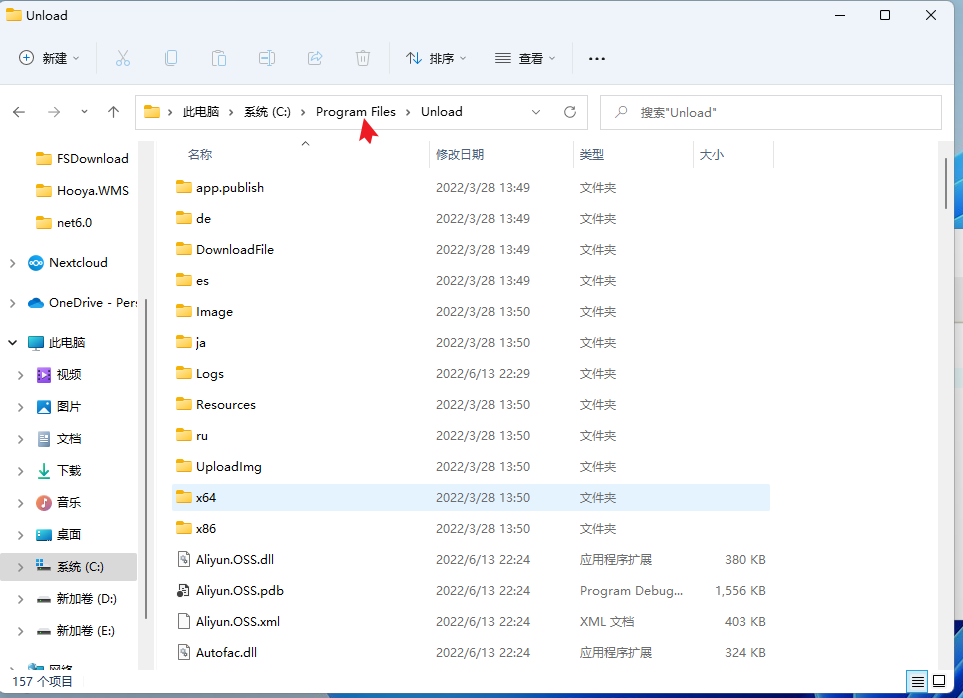Click the Share icon in toolbar
Image resolution: width=963 pixels, height=698 pixels.
tap(315, 58)
